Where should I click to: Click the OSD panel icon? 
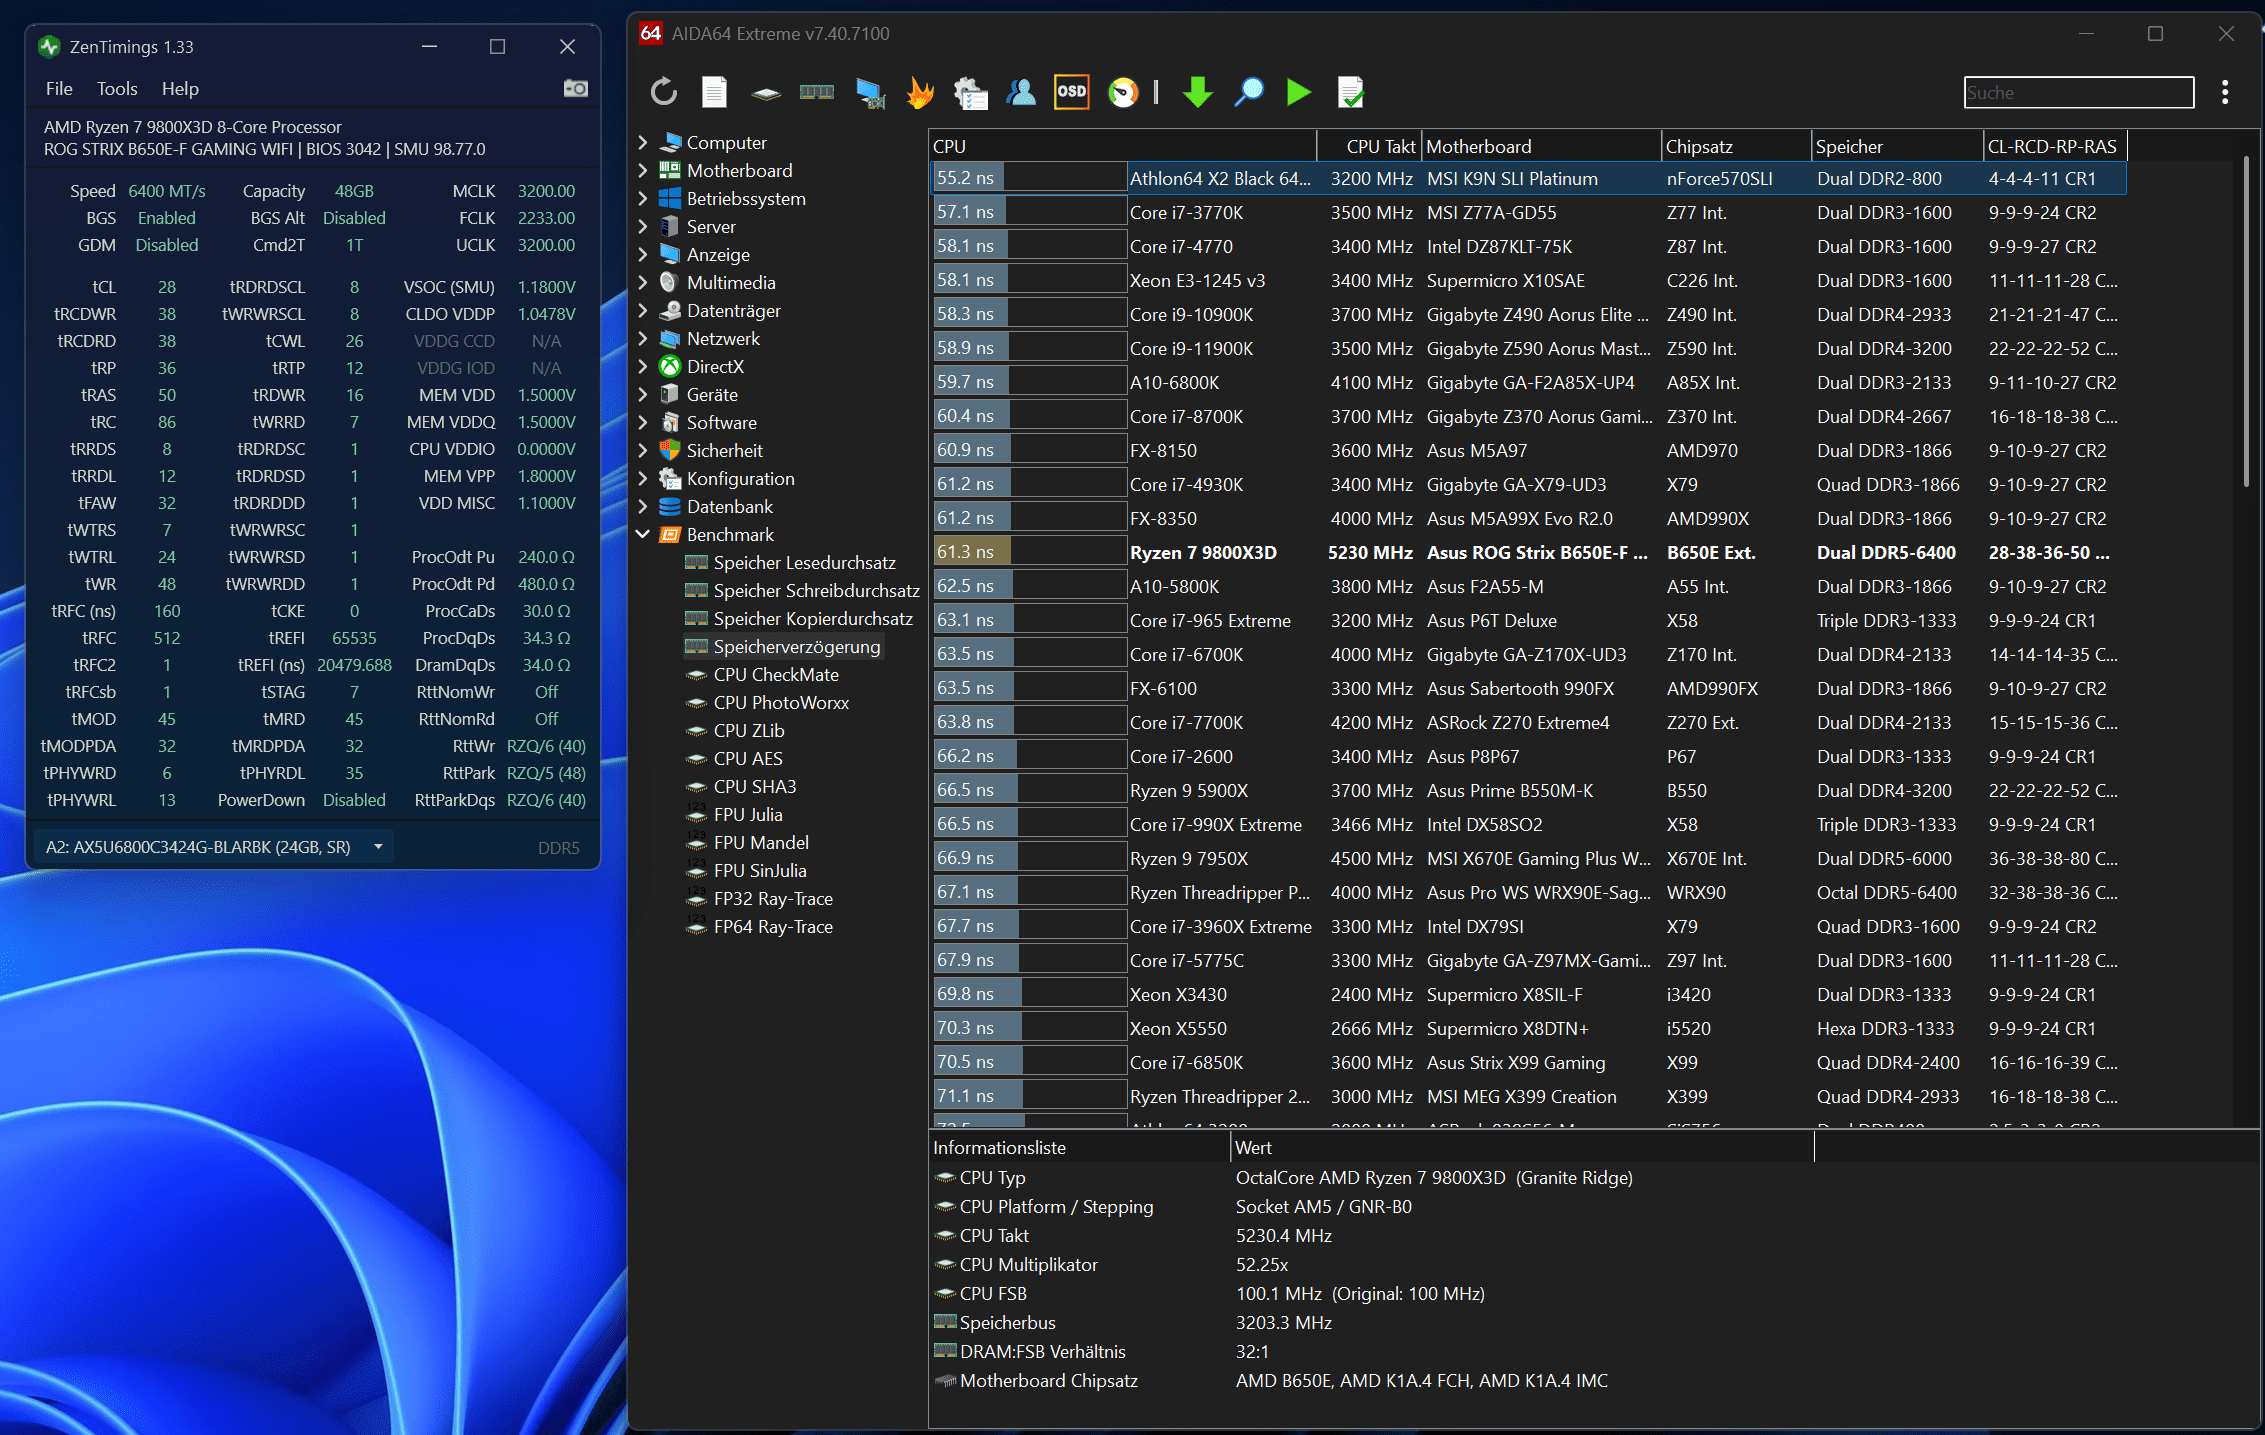[x=1071, y=93]
